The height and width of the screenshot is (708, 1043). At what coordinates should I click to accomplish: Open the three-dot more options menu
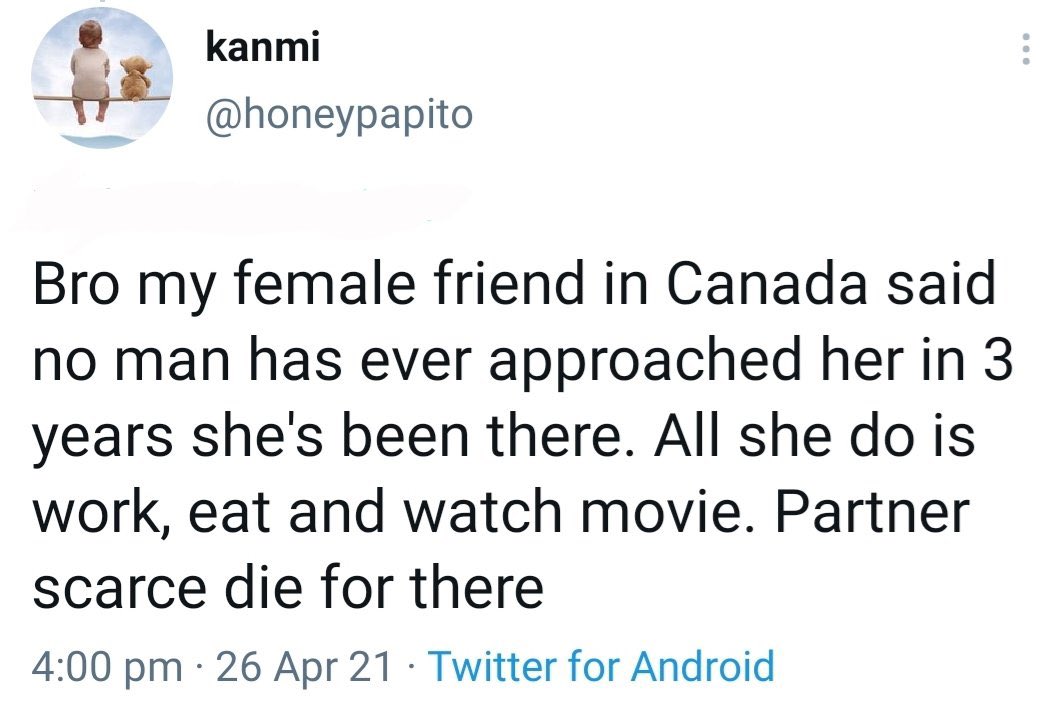pos(1026,49)
